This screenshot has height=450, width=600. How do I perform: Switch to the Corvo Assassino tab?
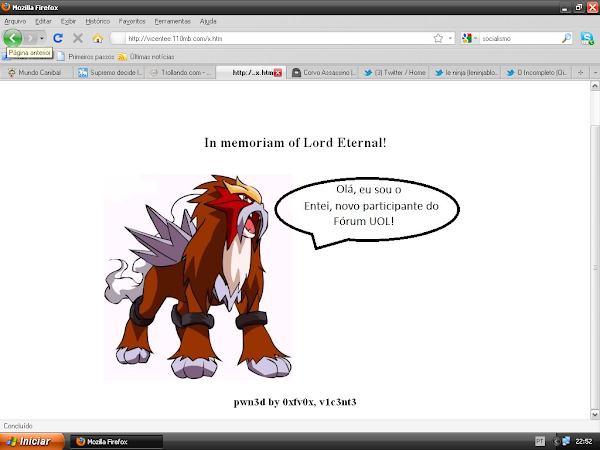[323, 72]
